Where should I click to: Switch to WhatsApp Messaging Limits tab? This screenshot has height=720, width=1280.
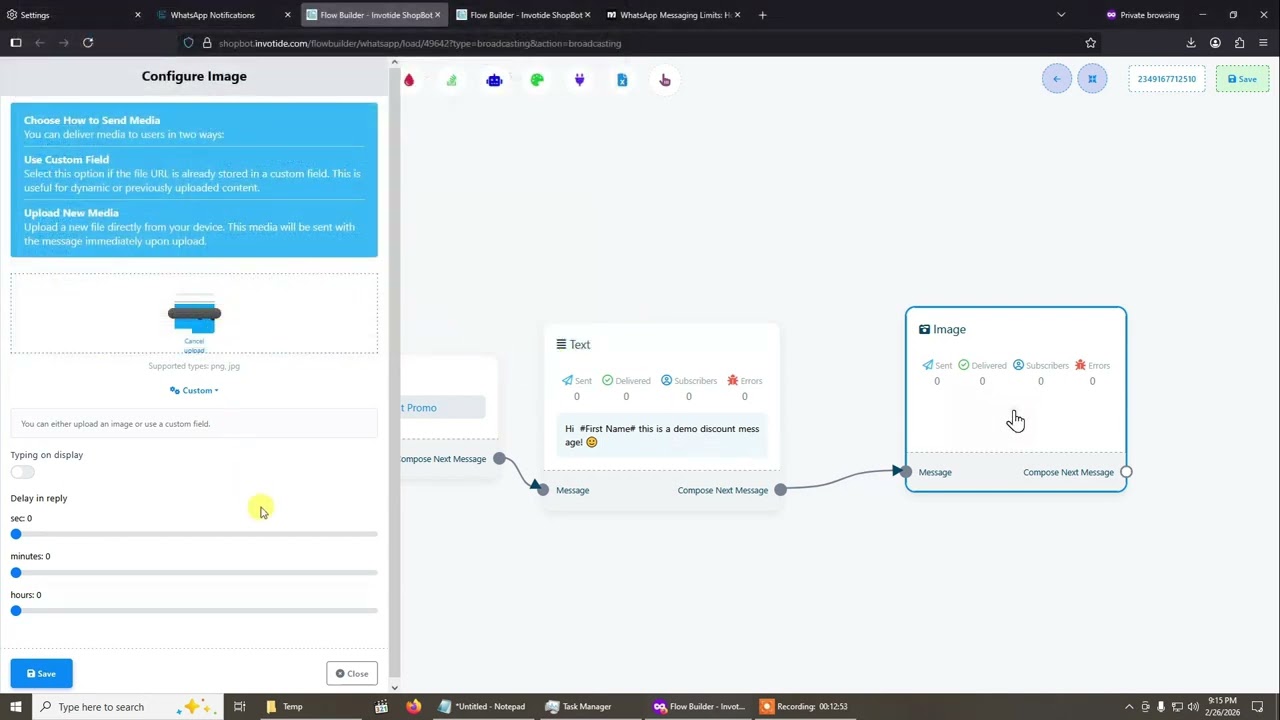[x=672, y=15]
